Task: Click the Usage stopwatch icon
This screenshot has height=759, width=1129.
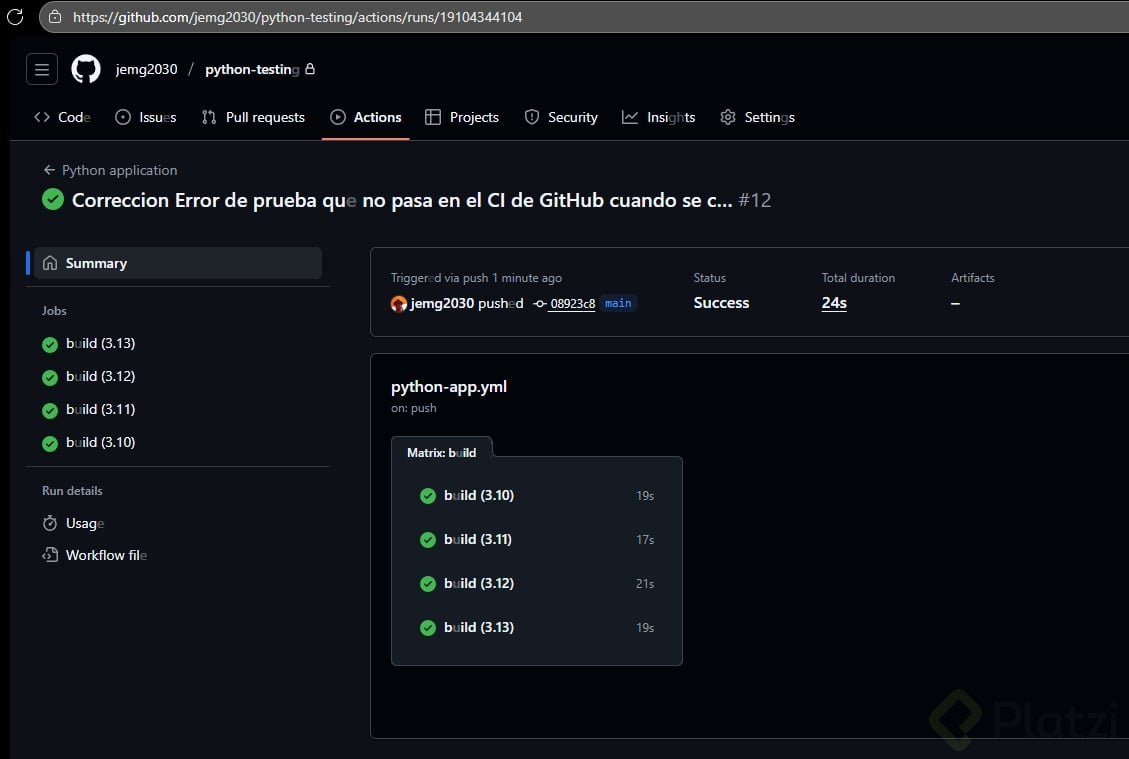Action: (50, 523)
